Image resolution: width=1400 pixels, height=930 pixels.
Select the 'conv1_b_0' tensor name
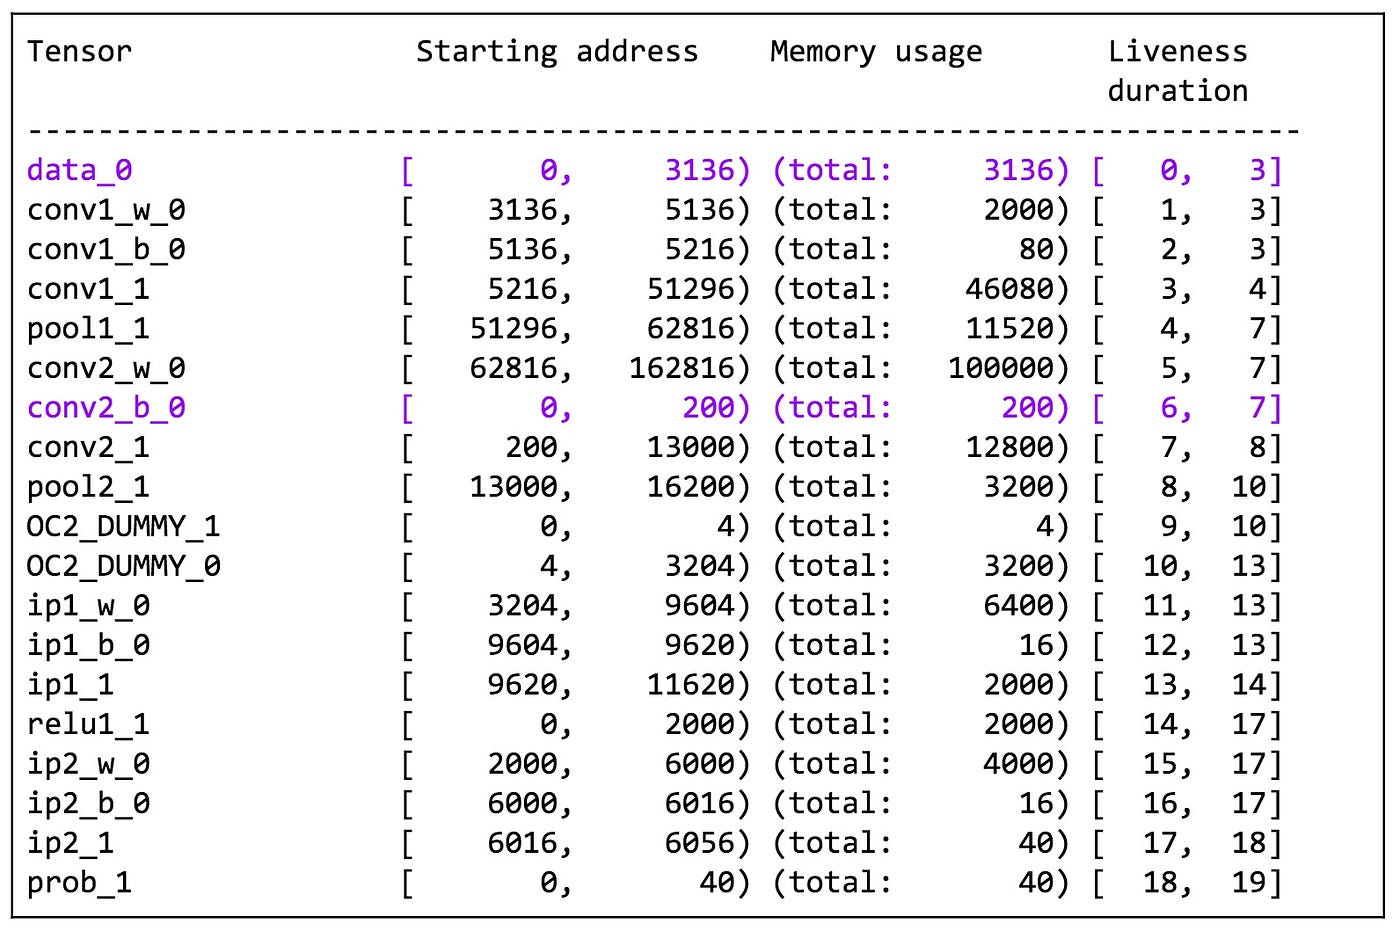click(106, 249)
